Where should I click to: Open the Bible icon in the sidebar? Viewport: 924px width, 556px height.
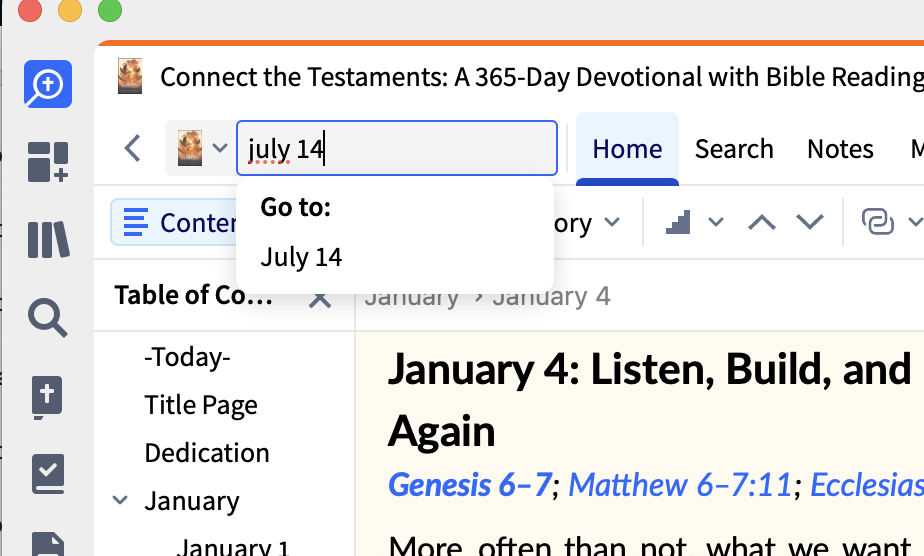coord(47,397)
